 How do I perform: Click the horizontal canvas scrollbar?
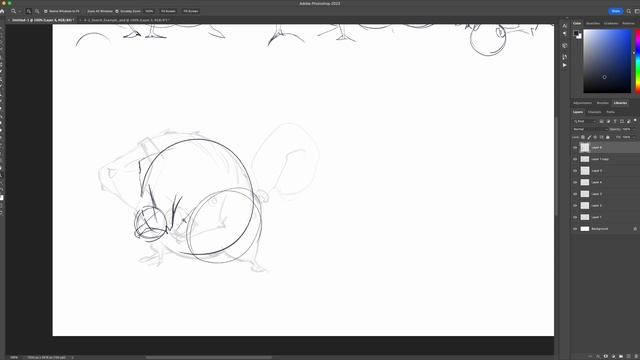[209, 358]
